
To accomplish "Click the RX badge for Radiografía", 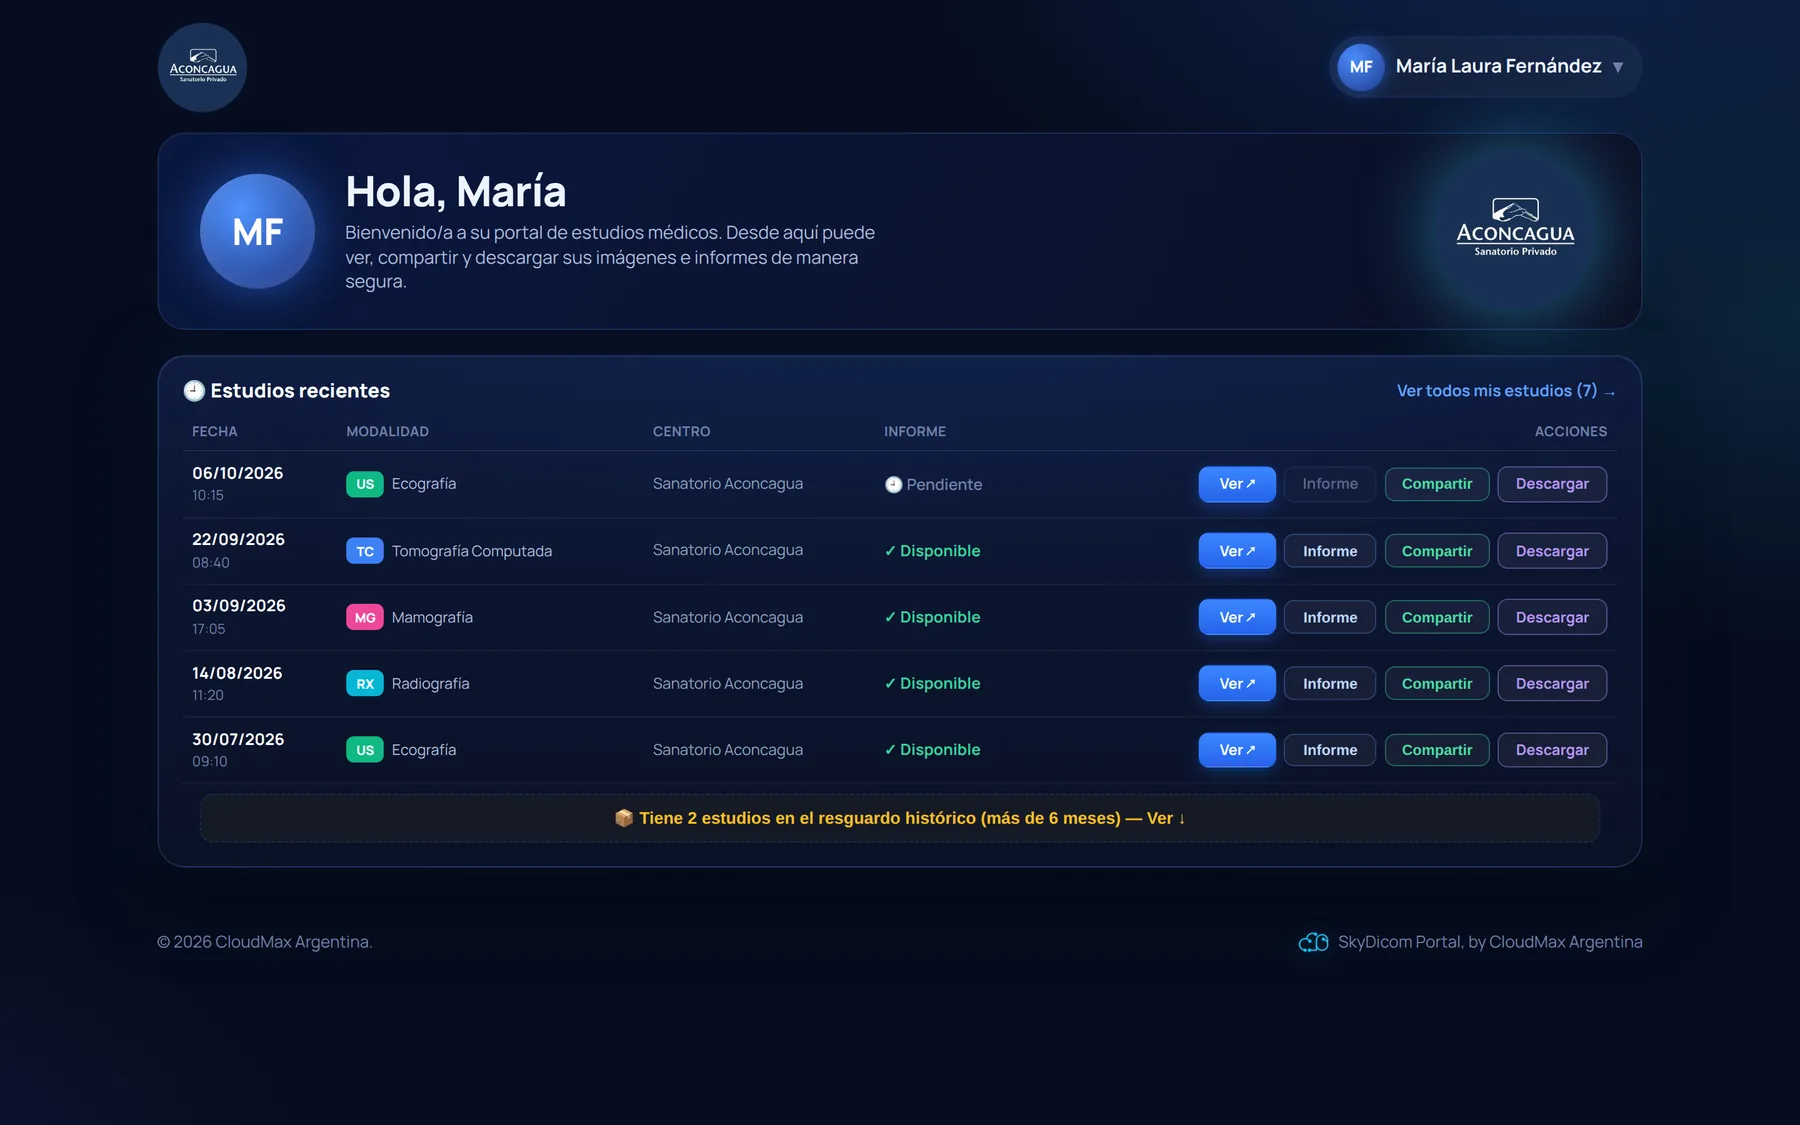I will [365, 684].
